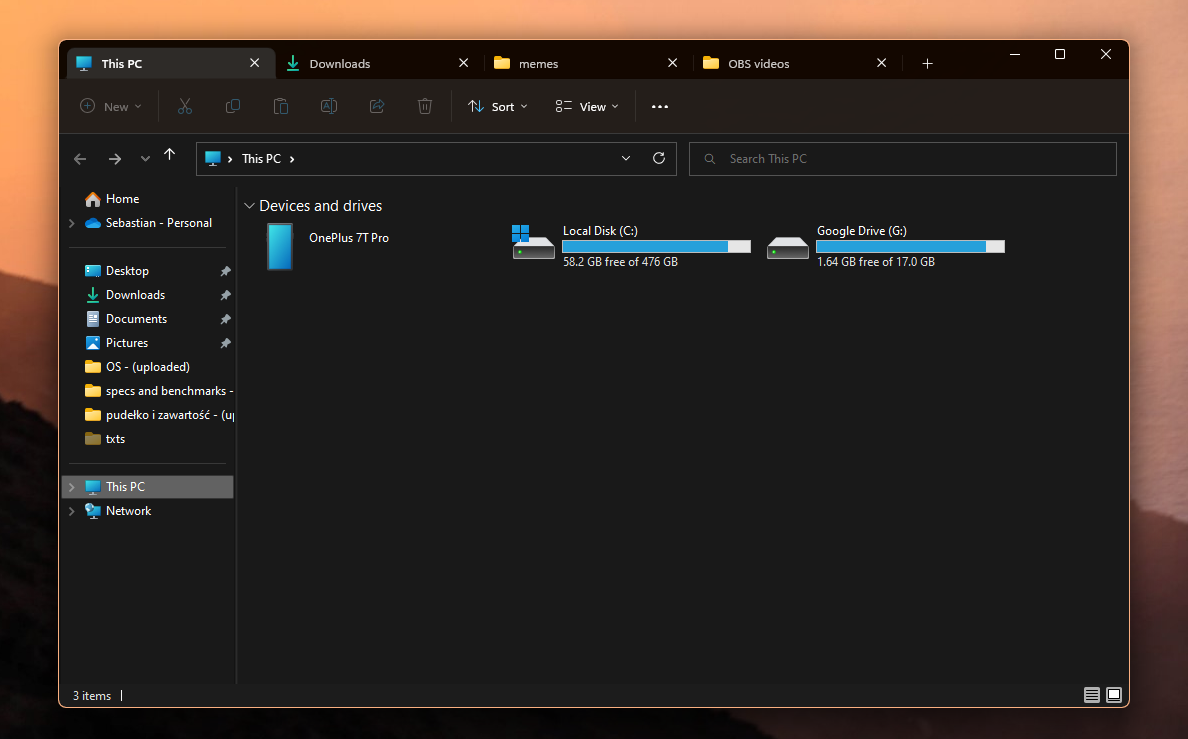Viewport: 1188px width, 739px height.
Task: Switch to large icons view in status bar
Action: click(x=1114, y=695)
